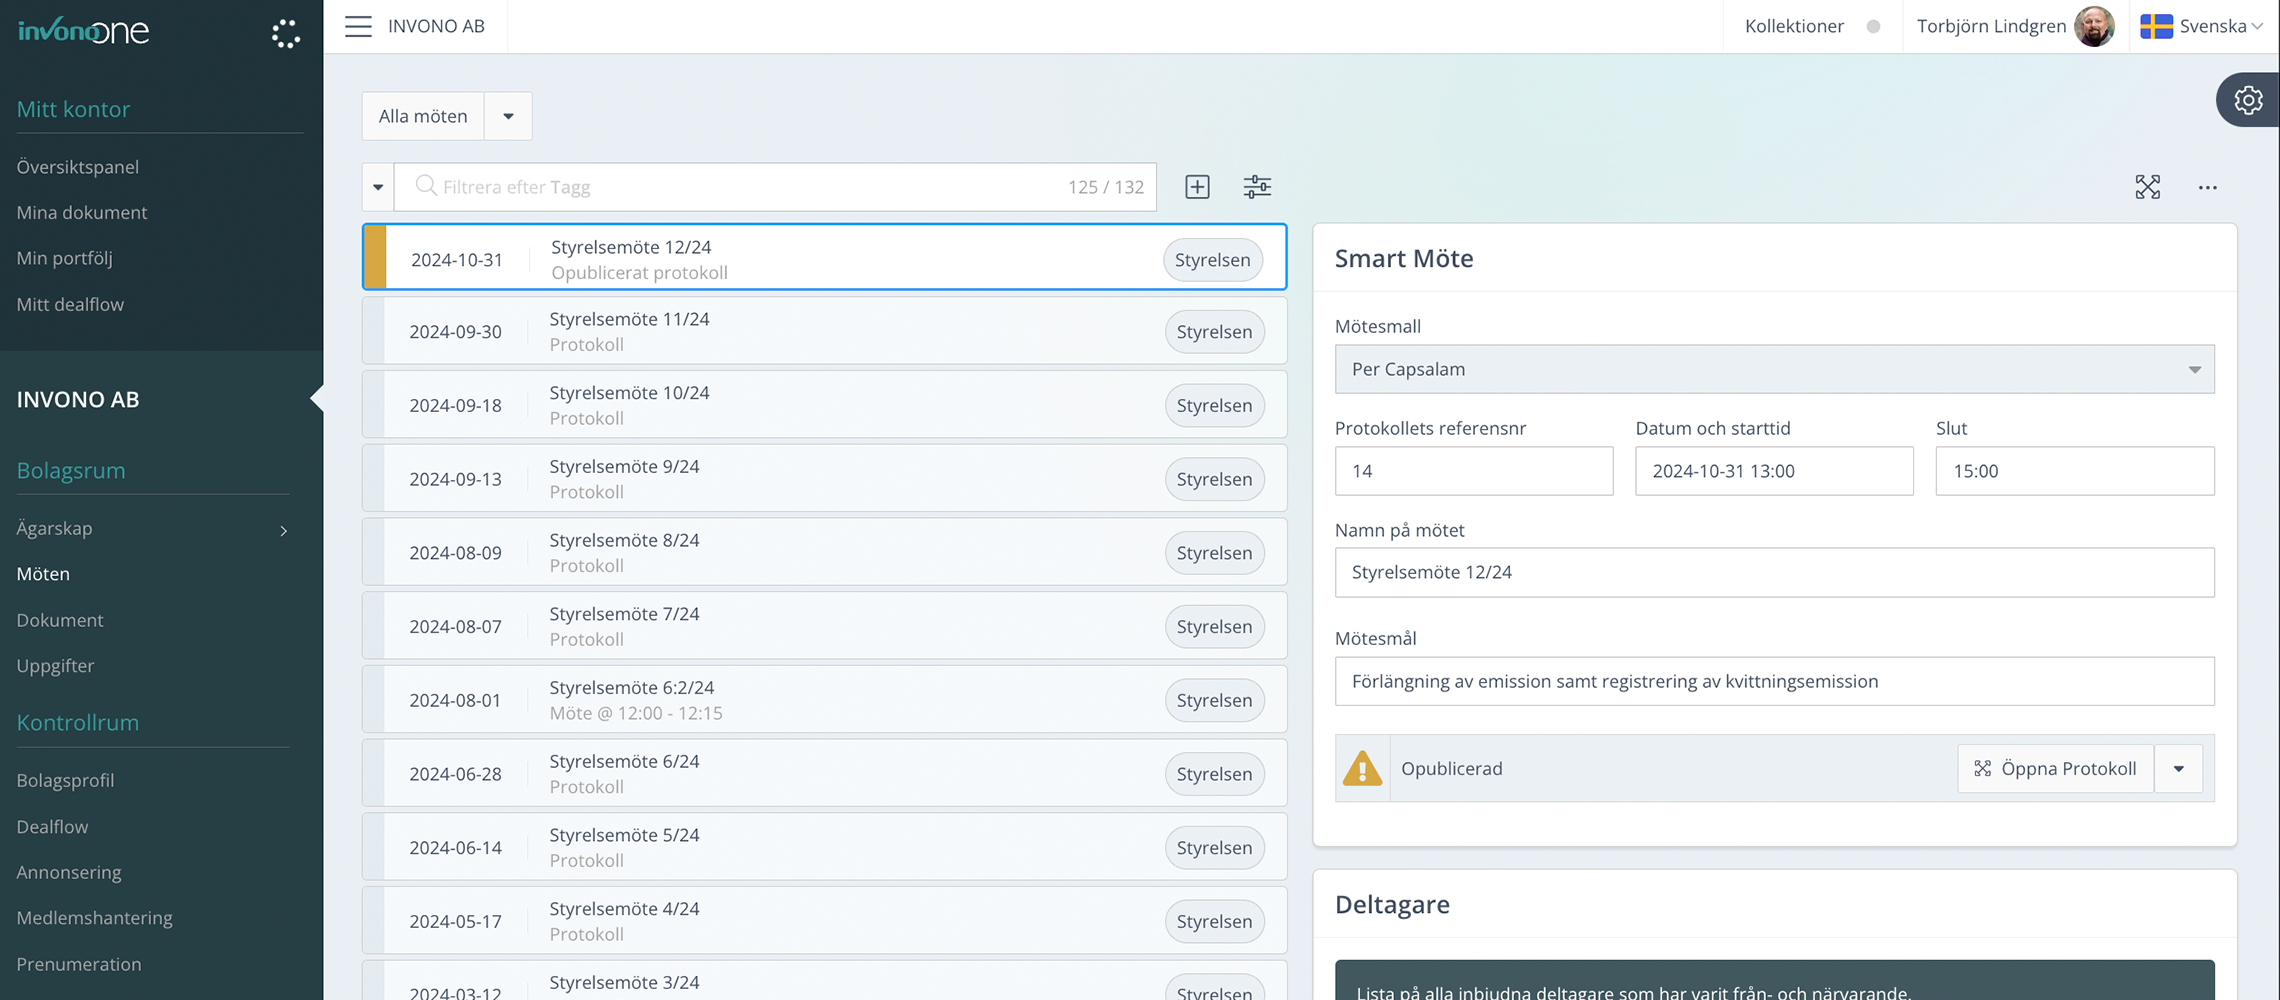Click the hamburger menu icon
Screen dimensions: 2280x1000
tap(358, 26)
